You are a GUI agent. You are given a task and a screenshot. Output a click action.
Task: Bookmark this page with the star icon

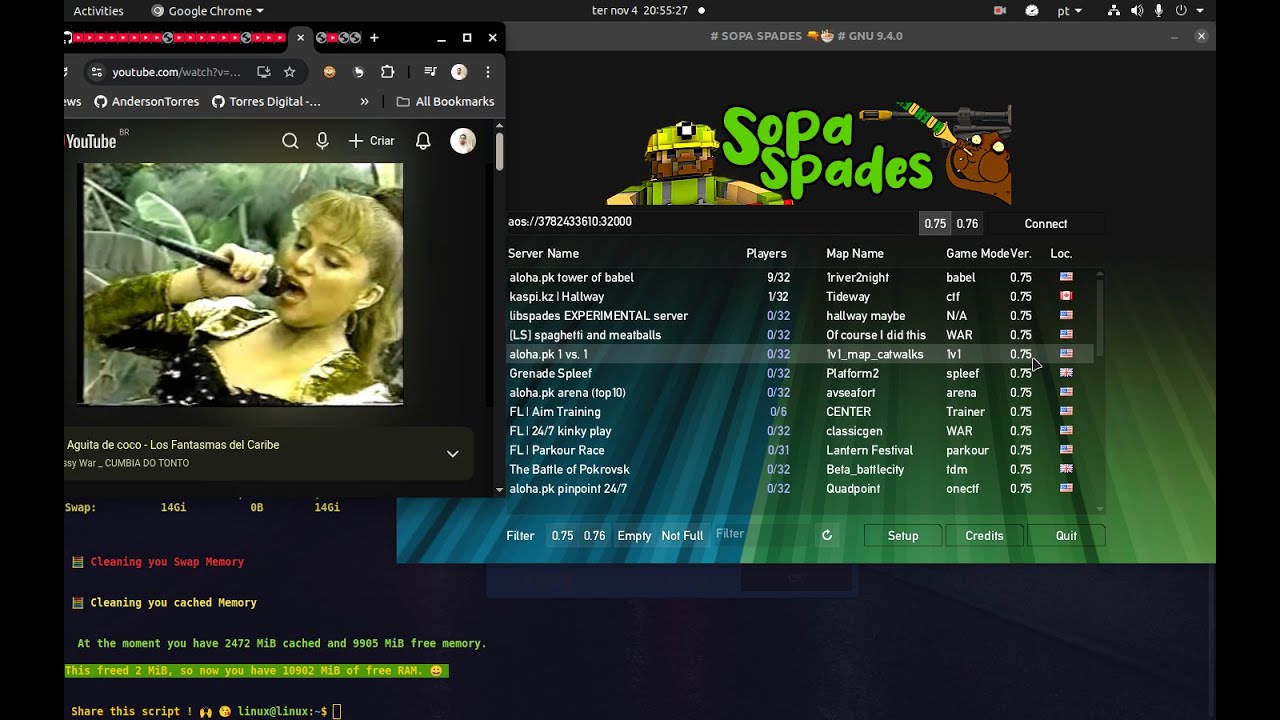290,72
